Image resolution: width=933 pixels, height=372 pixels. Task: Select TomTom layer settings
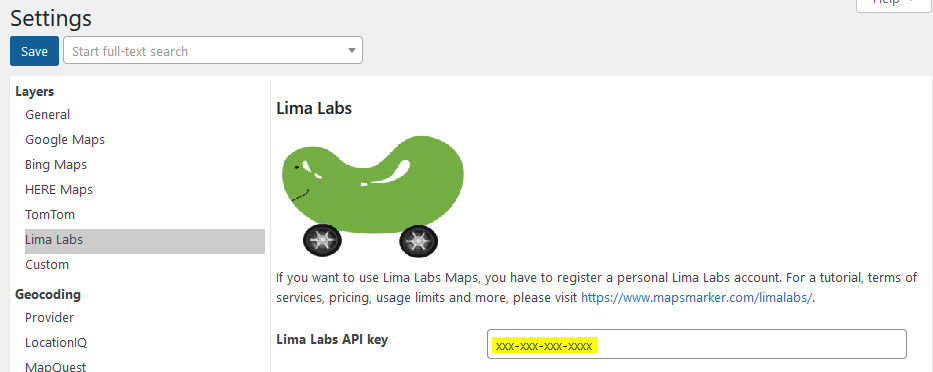tap(50, 214)
